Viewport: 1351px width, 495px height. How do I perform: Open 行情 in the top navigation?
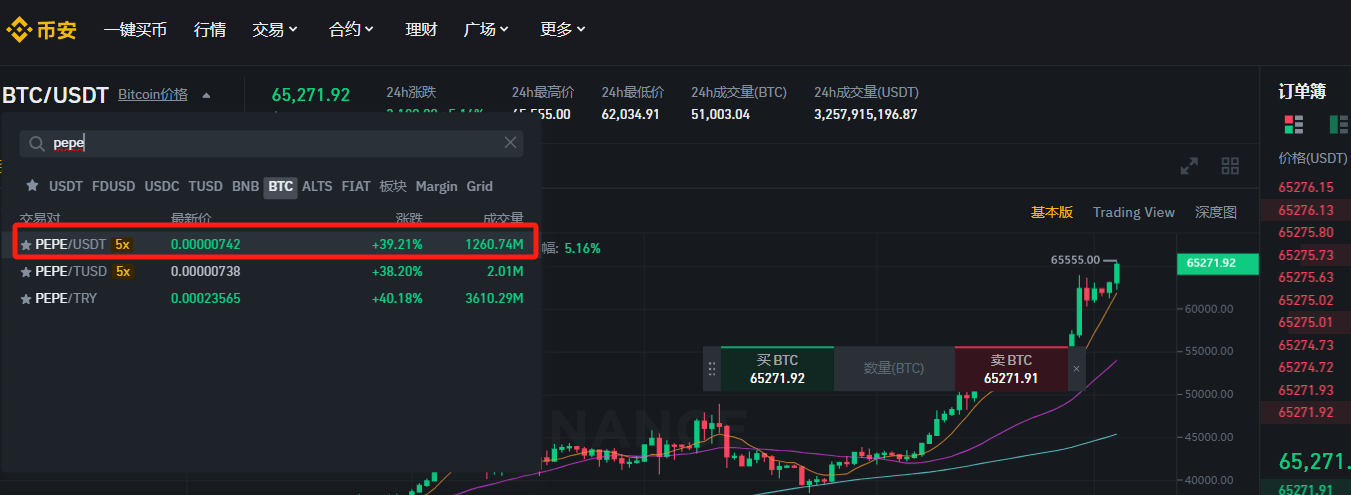pos(210,29)
